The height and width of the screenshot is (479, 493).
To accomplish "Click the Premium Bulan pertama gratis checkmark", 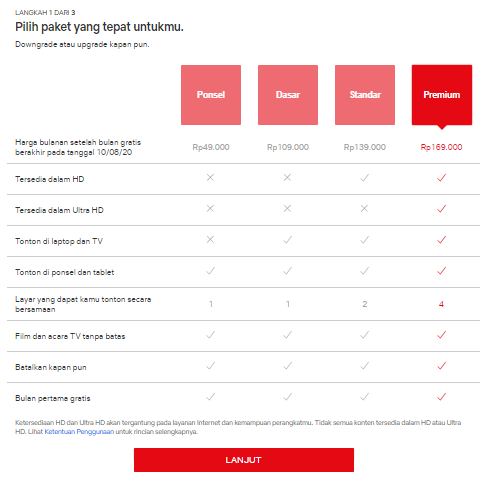I will (441, 397).
